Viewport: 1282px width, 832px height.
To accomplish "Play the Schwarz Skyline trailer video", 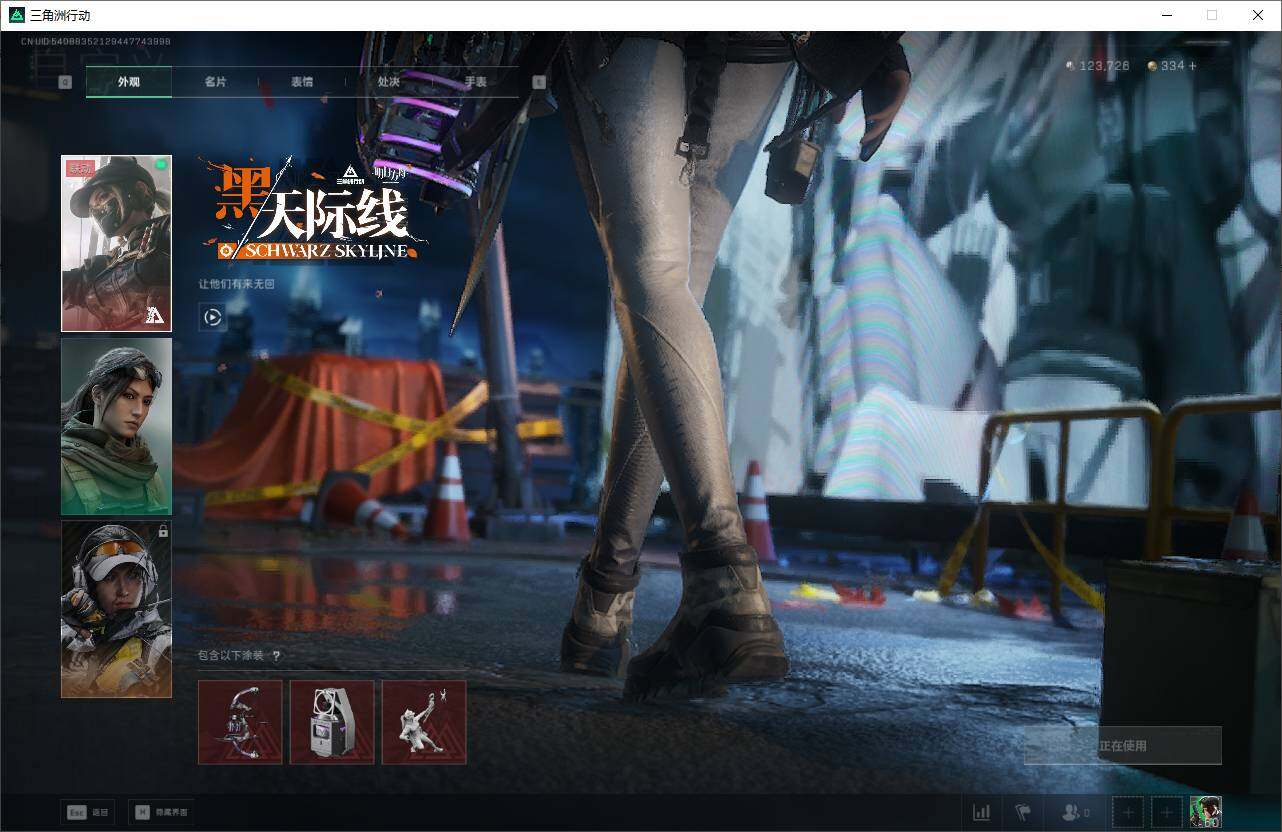I will [x=212, y=317].
